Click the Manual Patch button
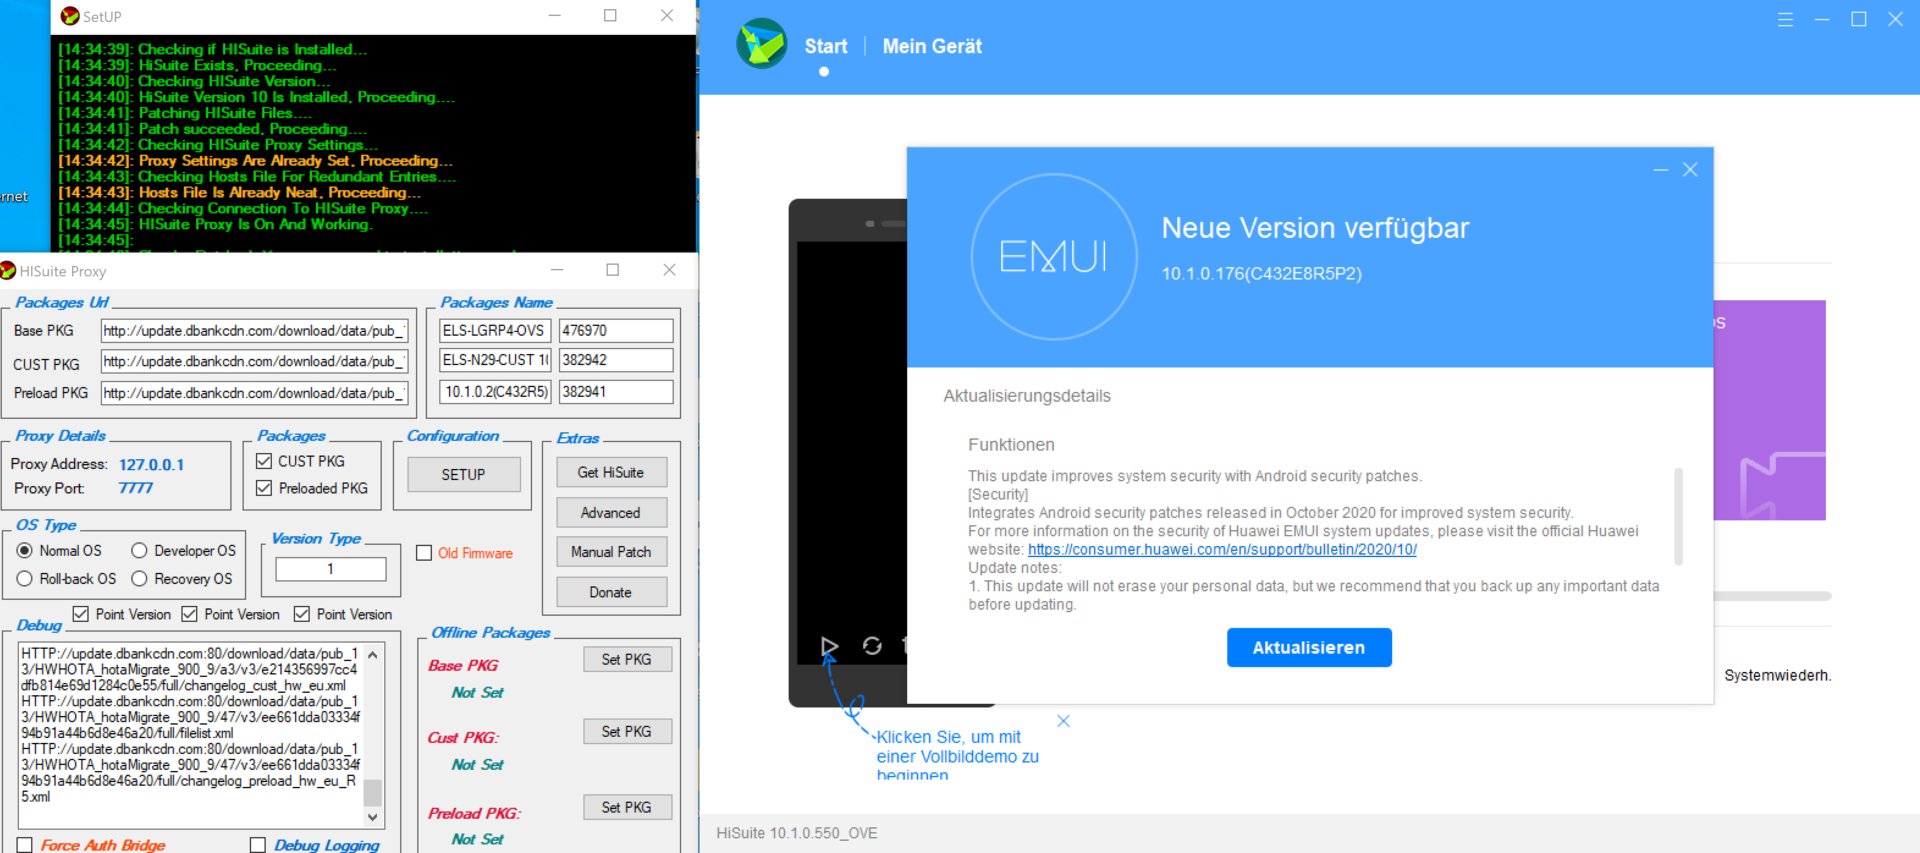The width and height of the screenshot is (1920, 853). point(611,552)
